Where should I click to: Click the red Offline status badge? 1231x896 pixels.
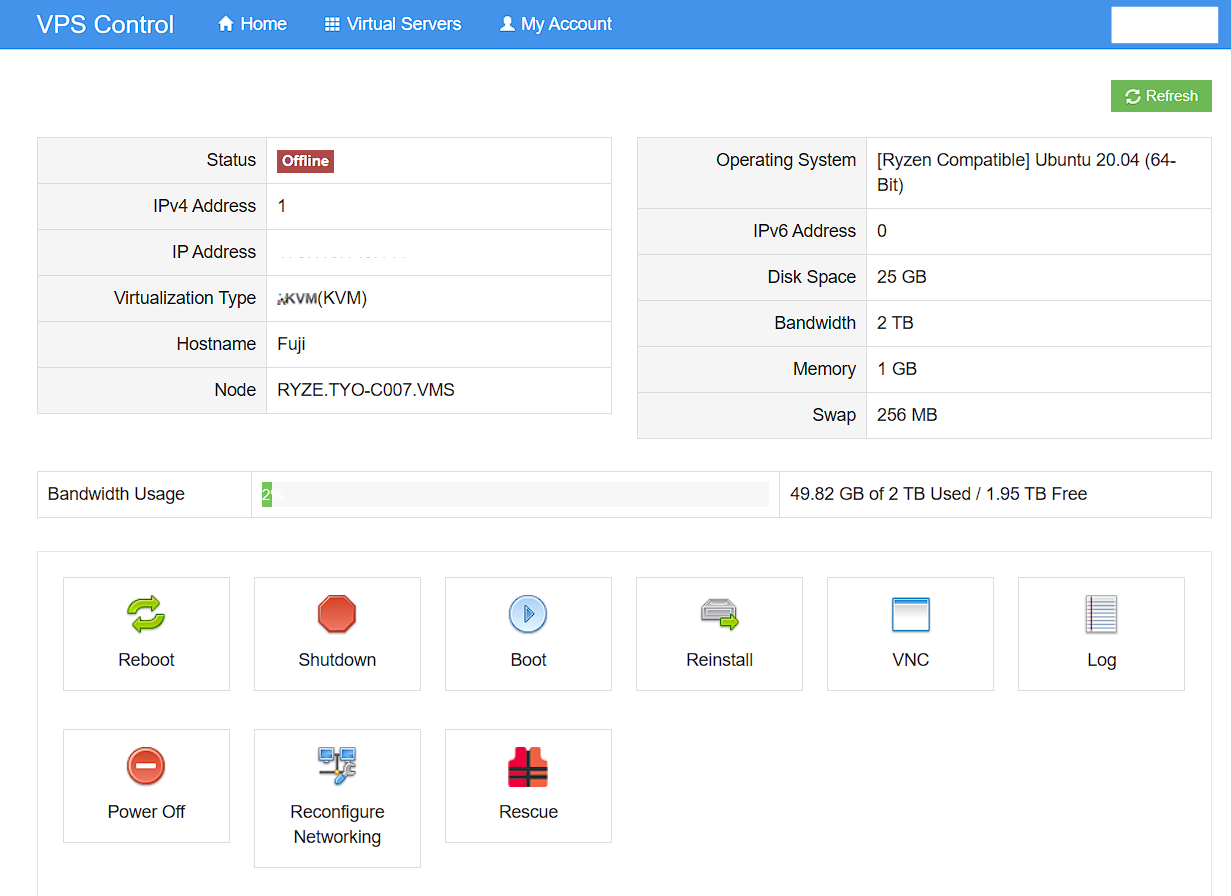coord(305,161)
